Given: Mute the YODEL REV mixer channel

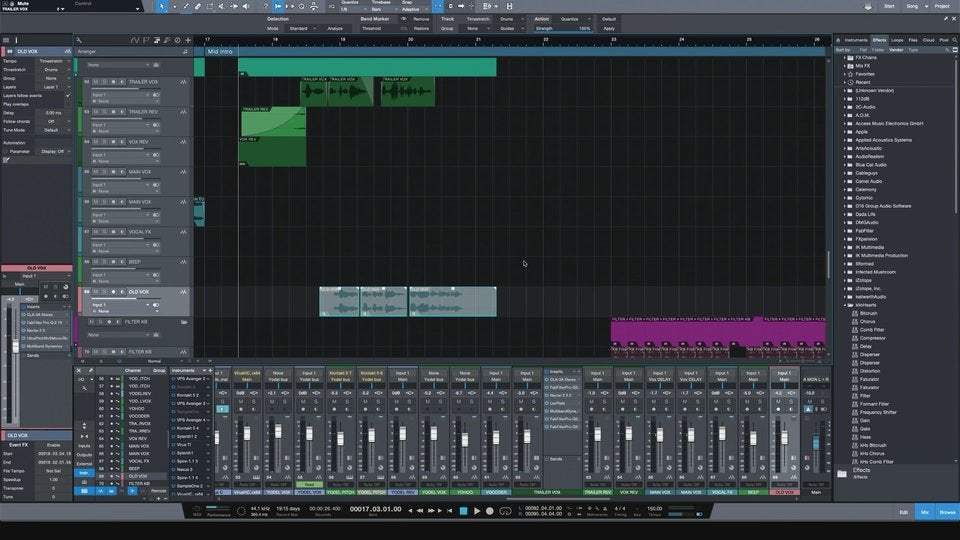Looking at the screenshot, I should coord(397,402).
